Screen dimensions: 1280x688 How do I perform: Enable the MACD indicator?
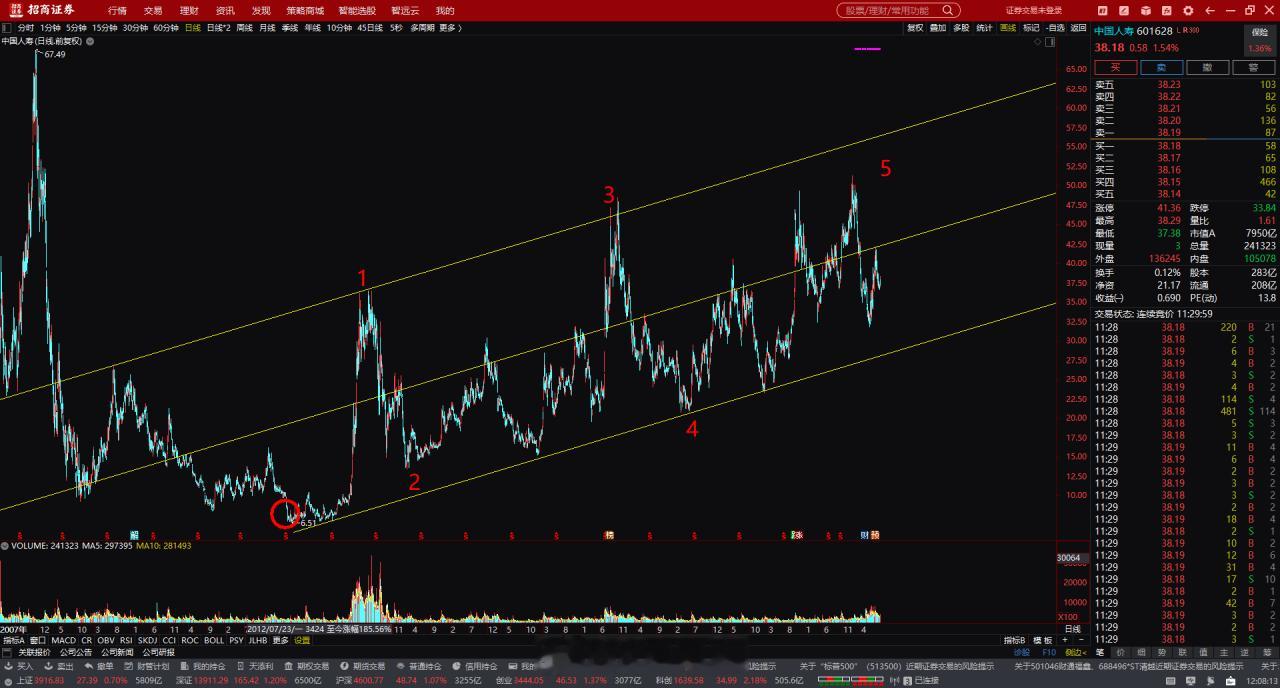click(x=64, y=640)
